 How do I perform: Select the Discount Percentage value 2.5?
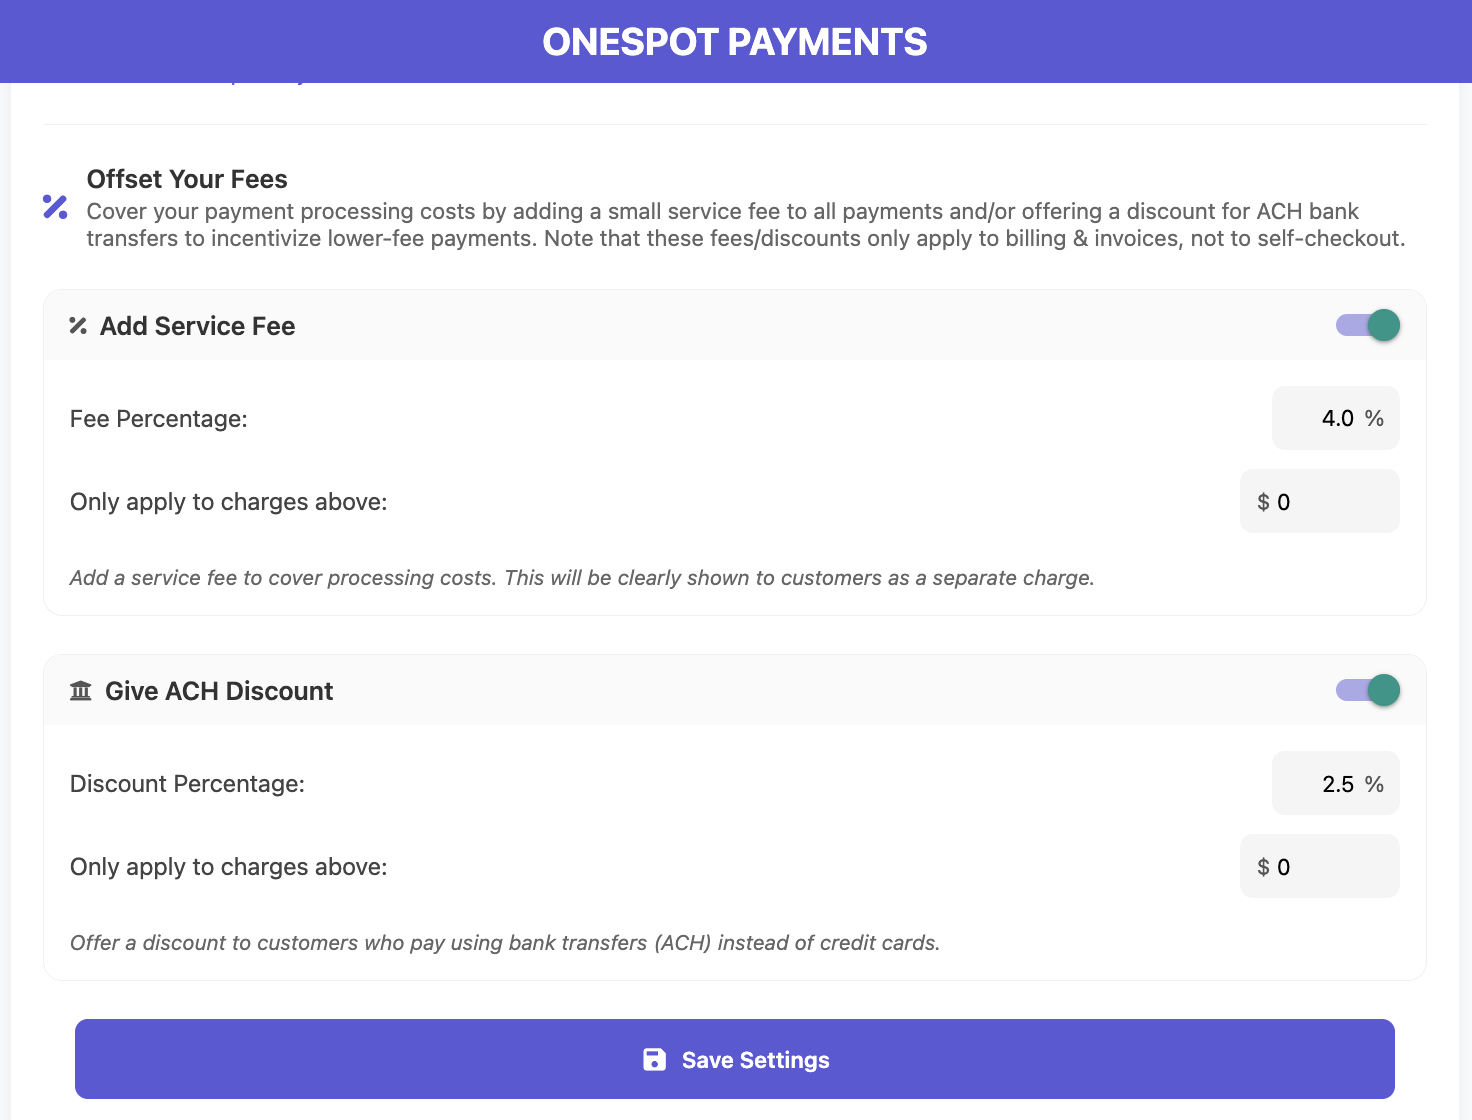[1337, 784]
